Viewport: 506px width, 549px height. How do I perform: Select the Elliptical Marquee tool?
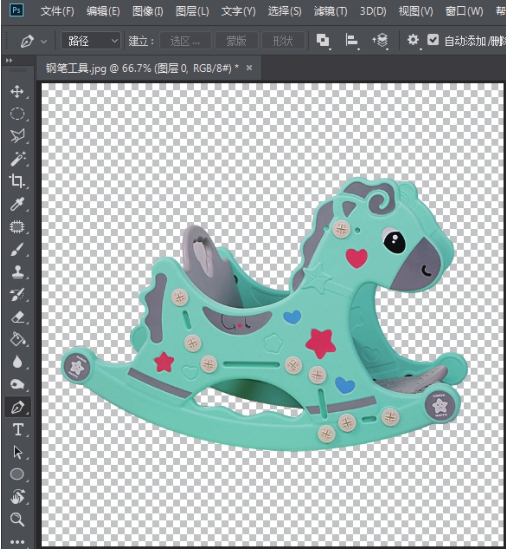click(17, 114)
